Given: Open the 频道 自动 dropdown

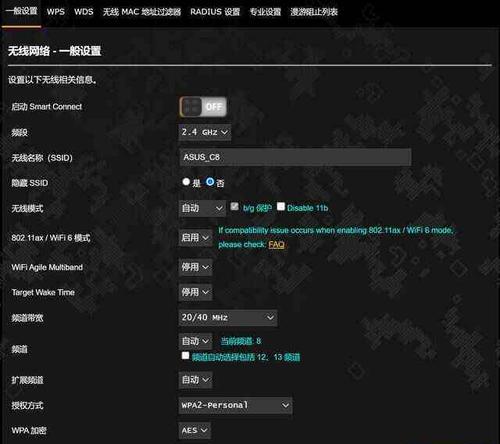Looking at the screenshot, I should click(x=195, y=341).
